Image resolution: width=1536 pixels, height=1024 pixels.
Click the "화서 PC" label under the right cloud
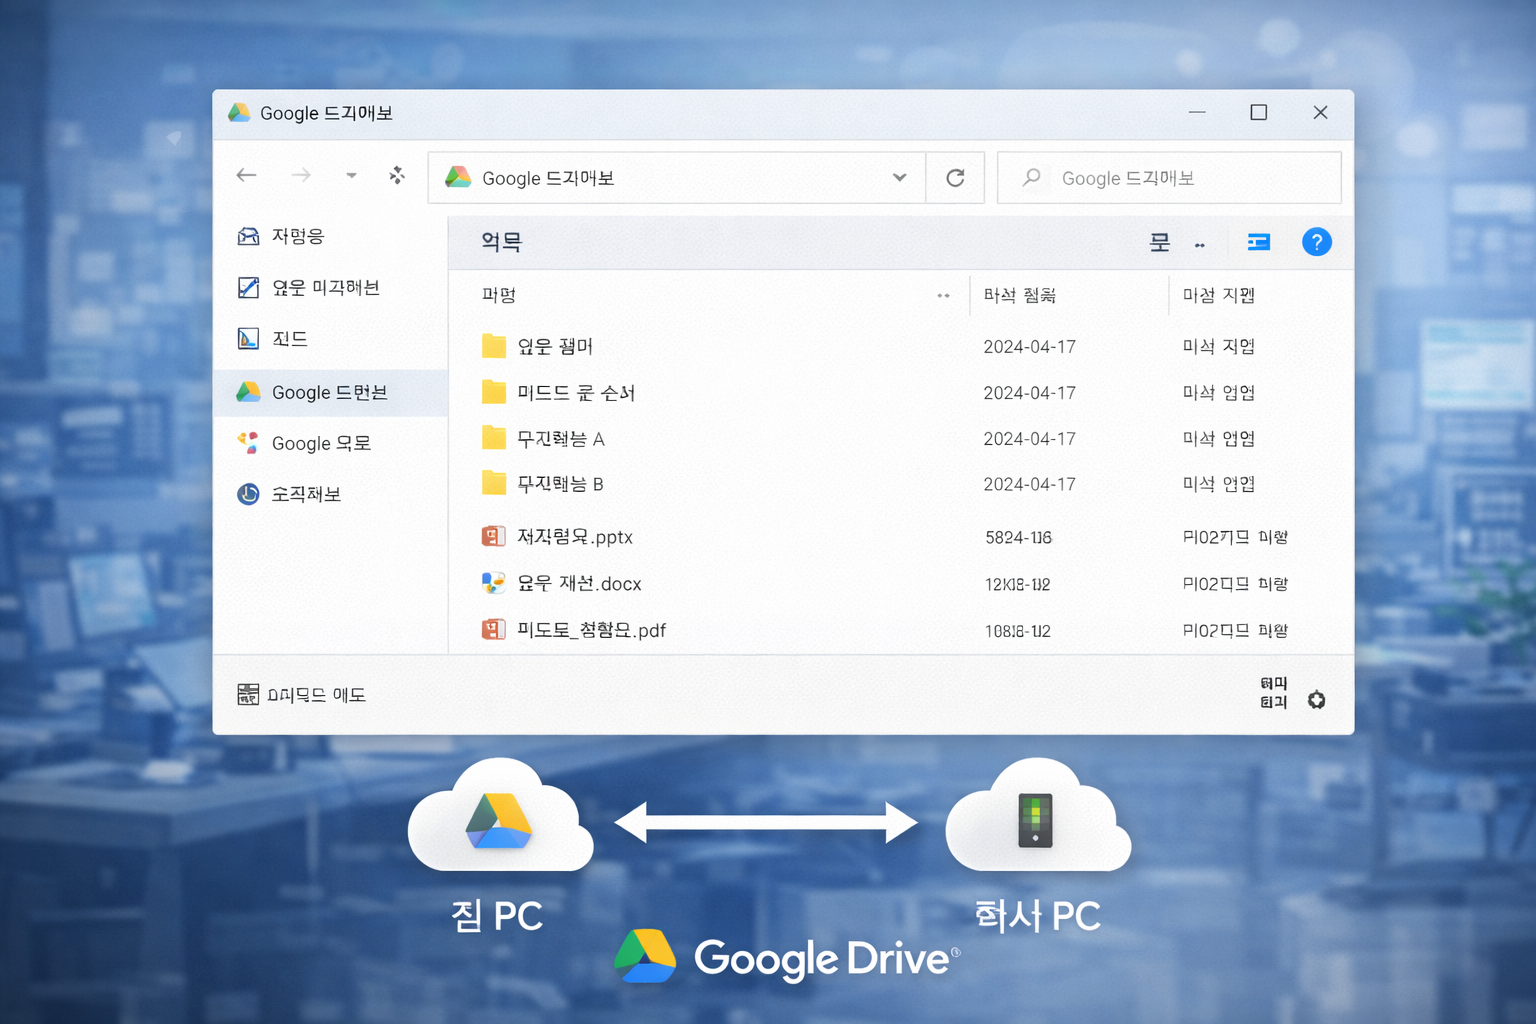1038,915
